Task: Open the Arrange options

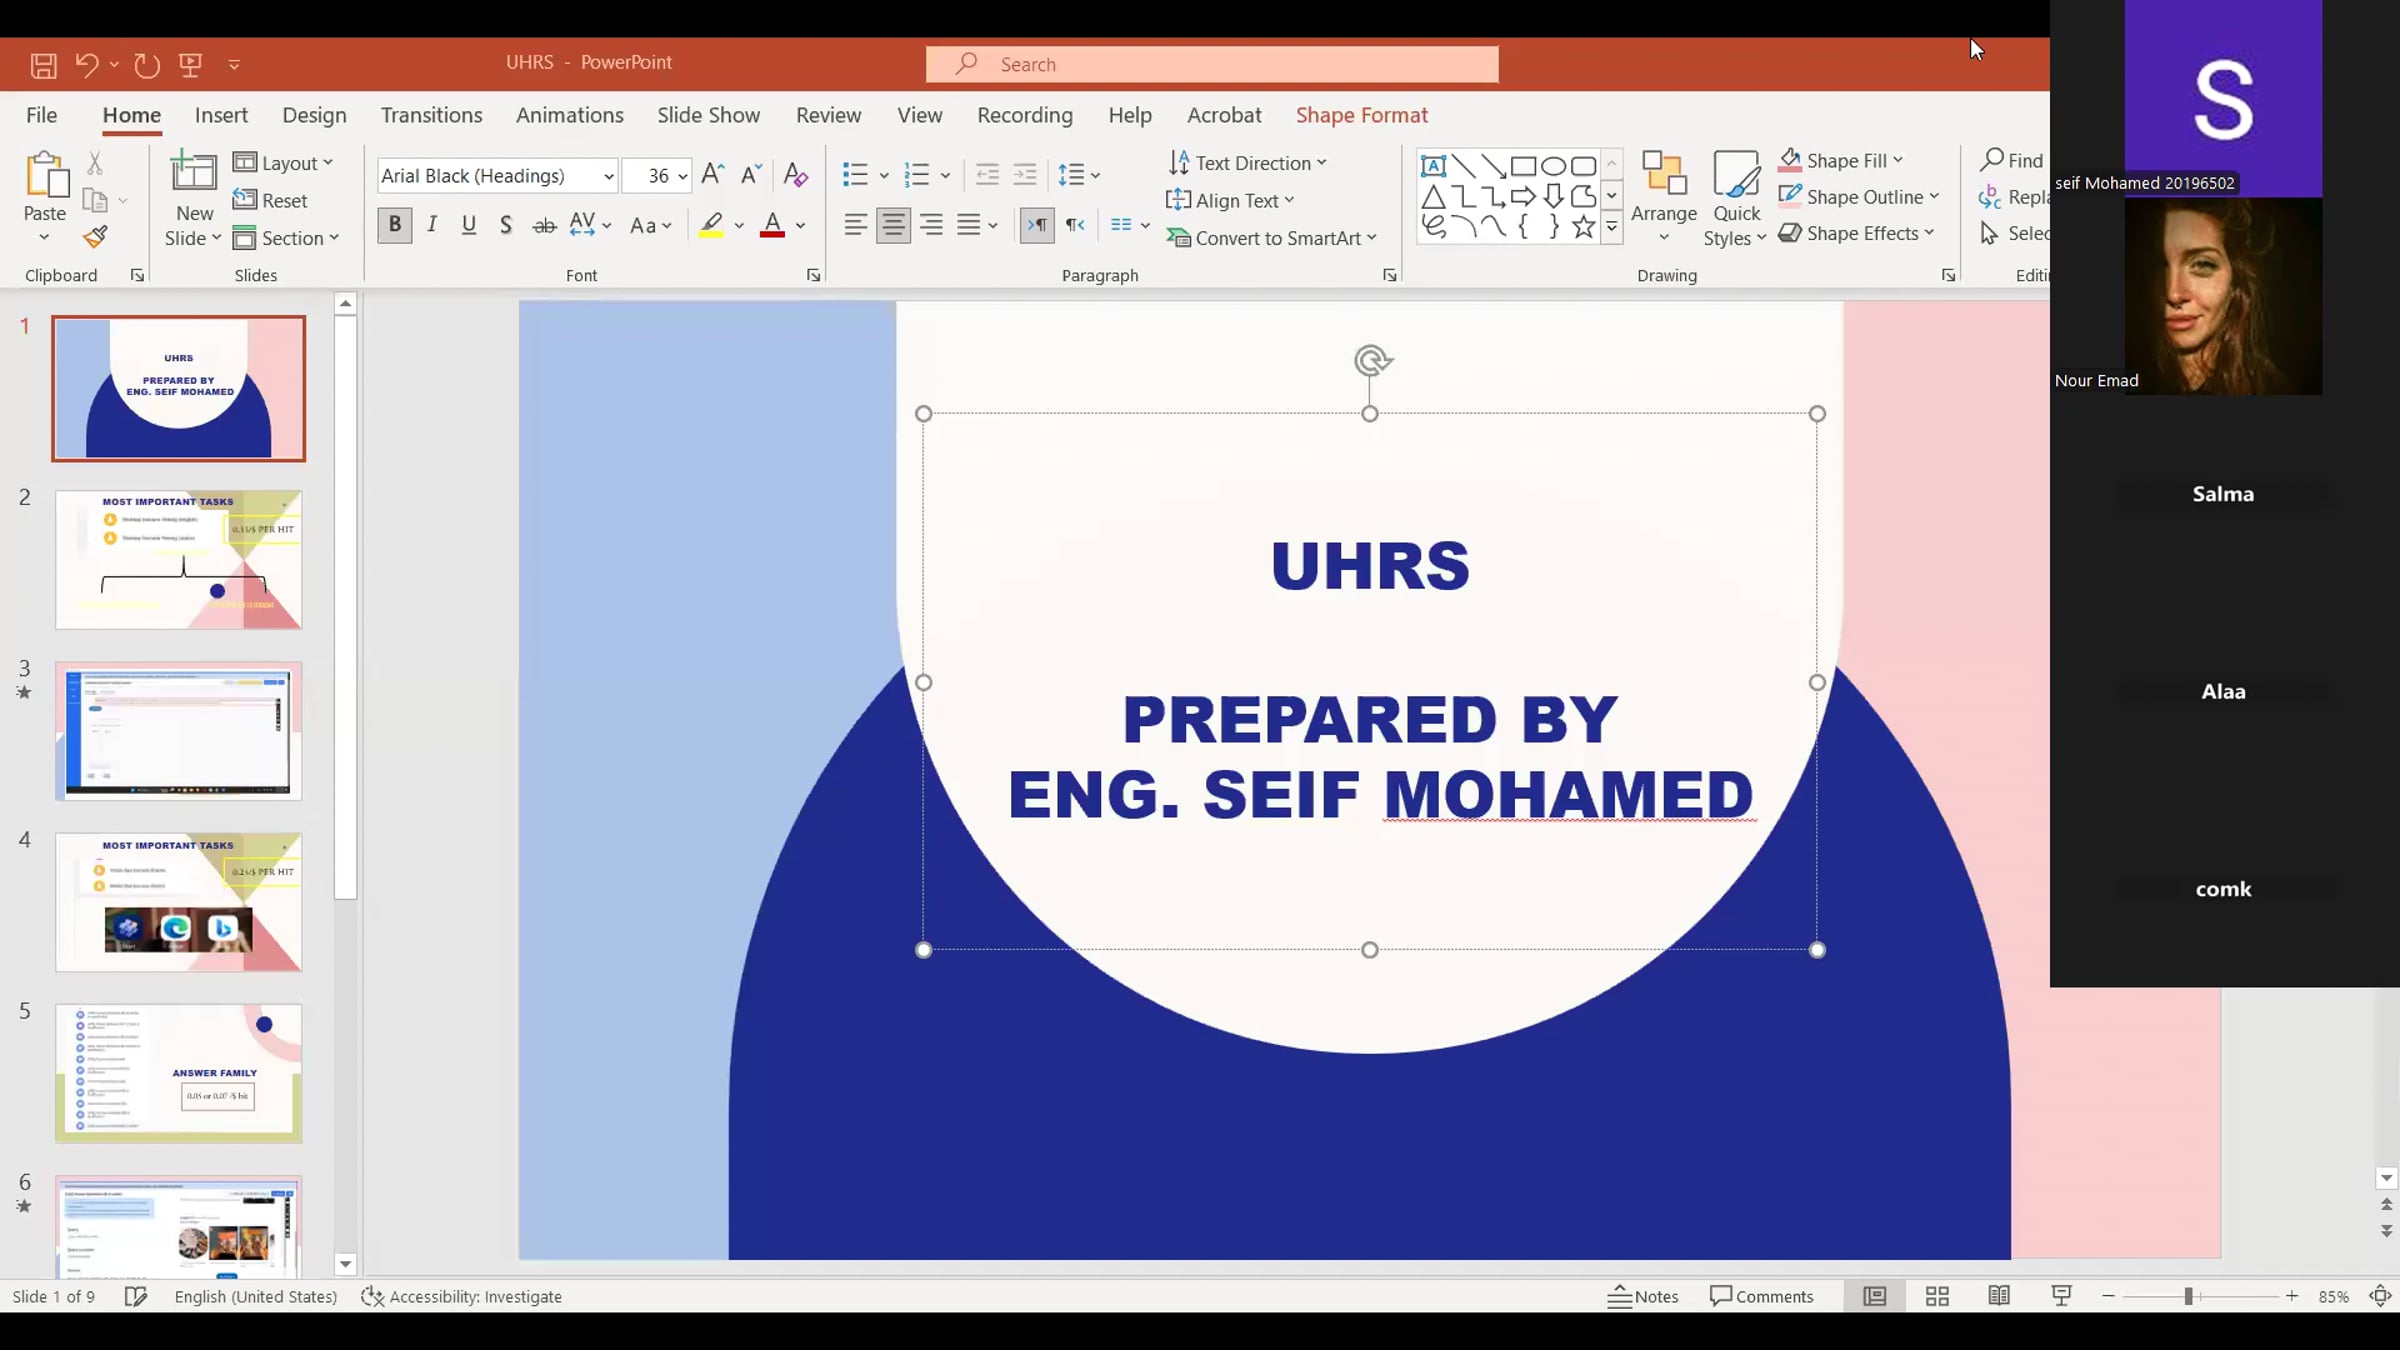Action: tap(1663, 197)
